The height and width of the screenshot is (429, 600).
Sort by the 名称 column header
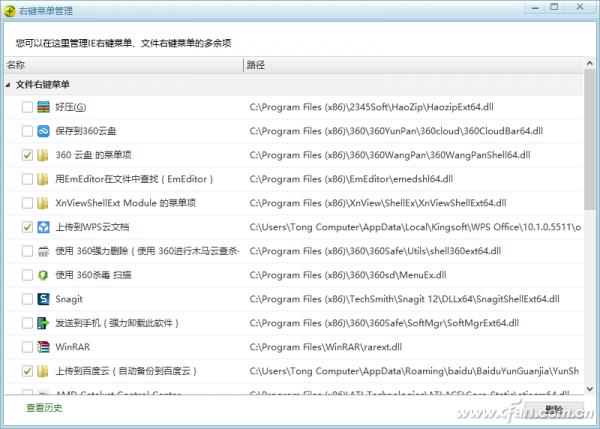point(124,65)
